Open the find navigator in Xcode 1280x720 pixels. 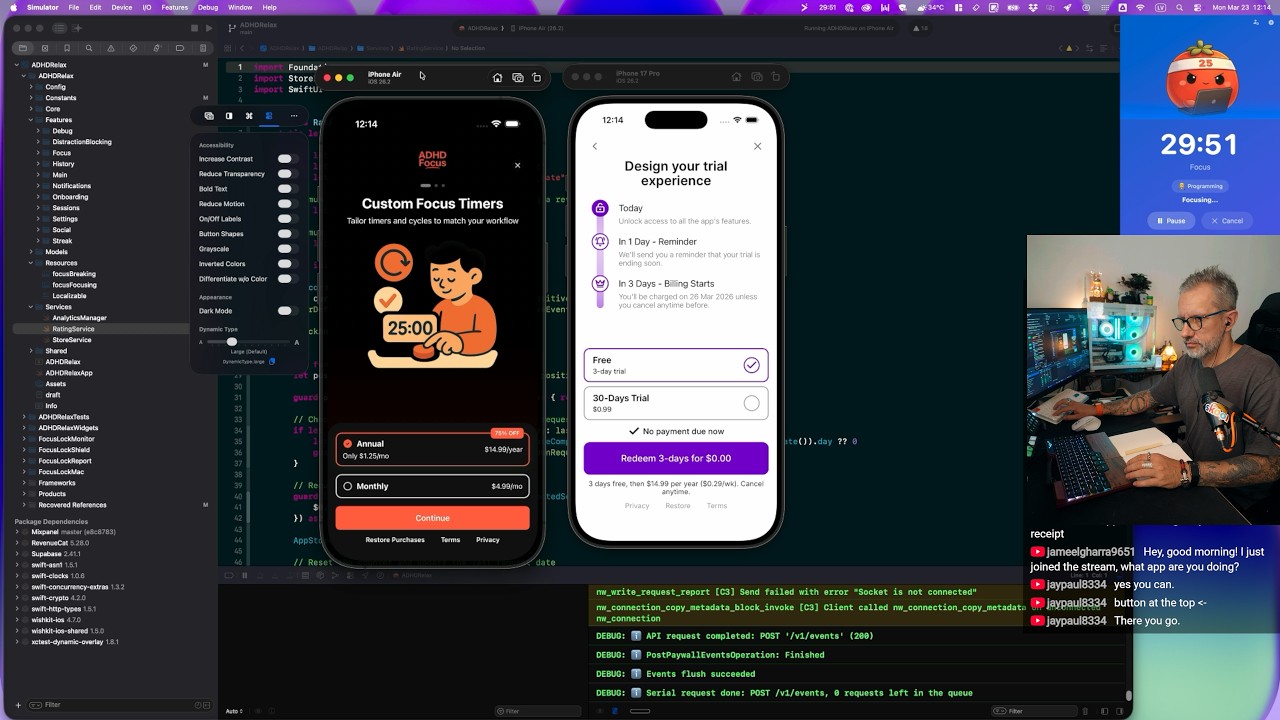coord(89,48)
